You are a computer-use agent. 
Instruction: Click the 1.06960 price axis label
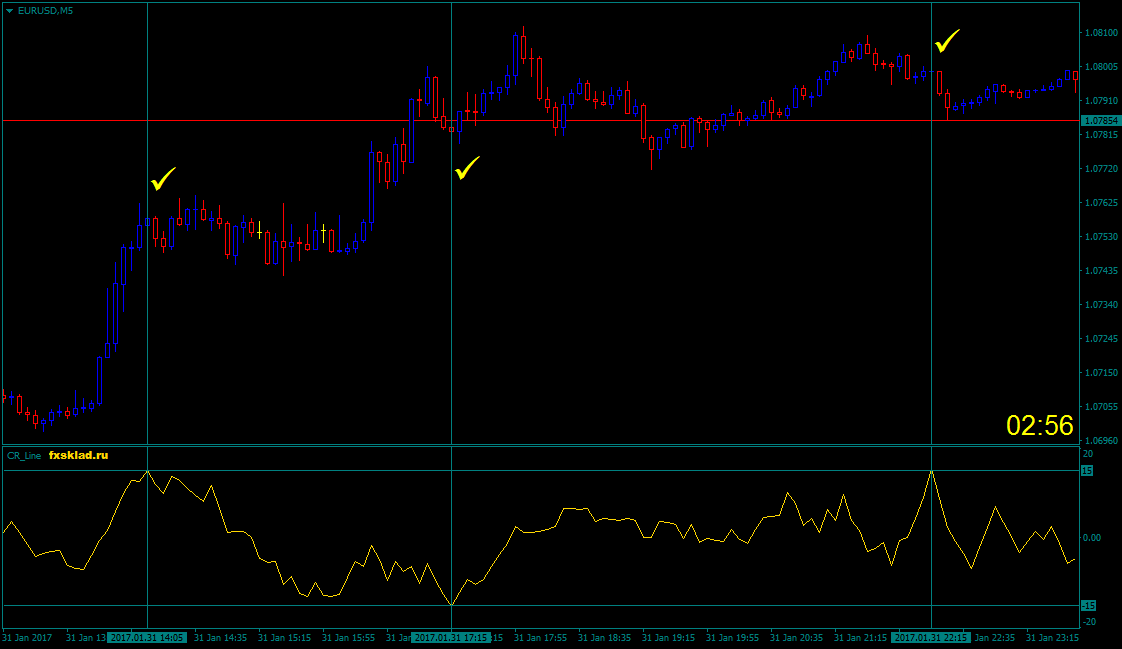pyautogui.click(x=1101, y=441)
